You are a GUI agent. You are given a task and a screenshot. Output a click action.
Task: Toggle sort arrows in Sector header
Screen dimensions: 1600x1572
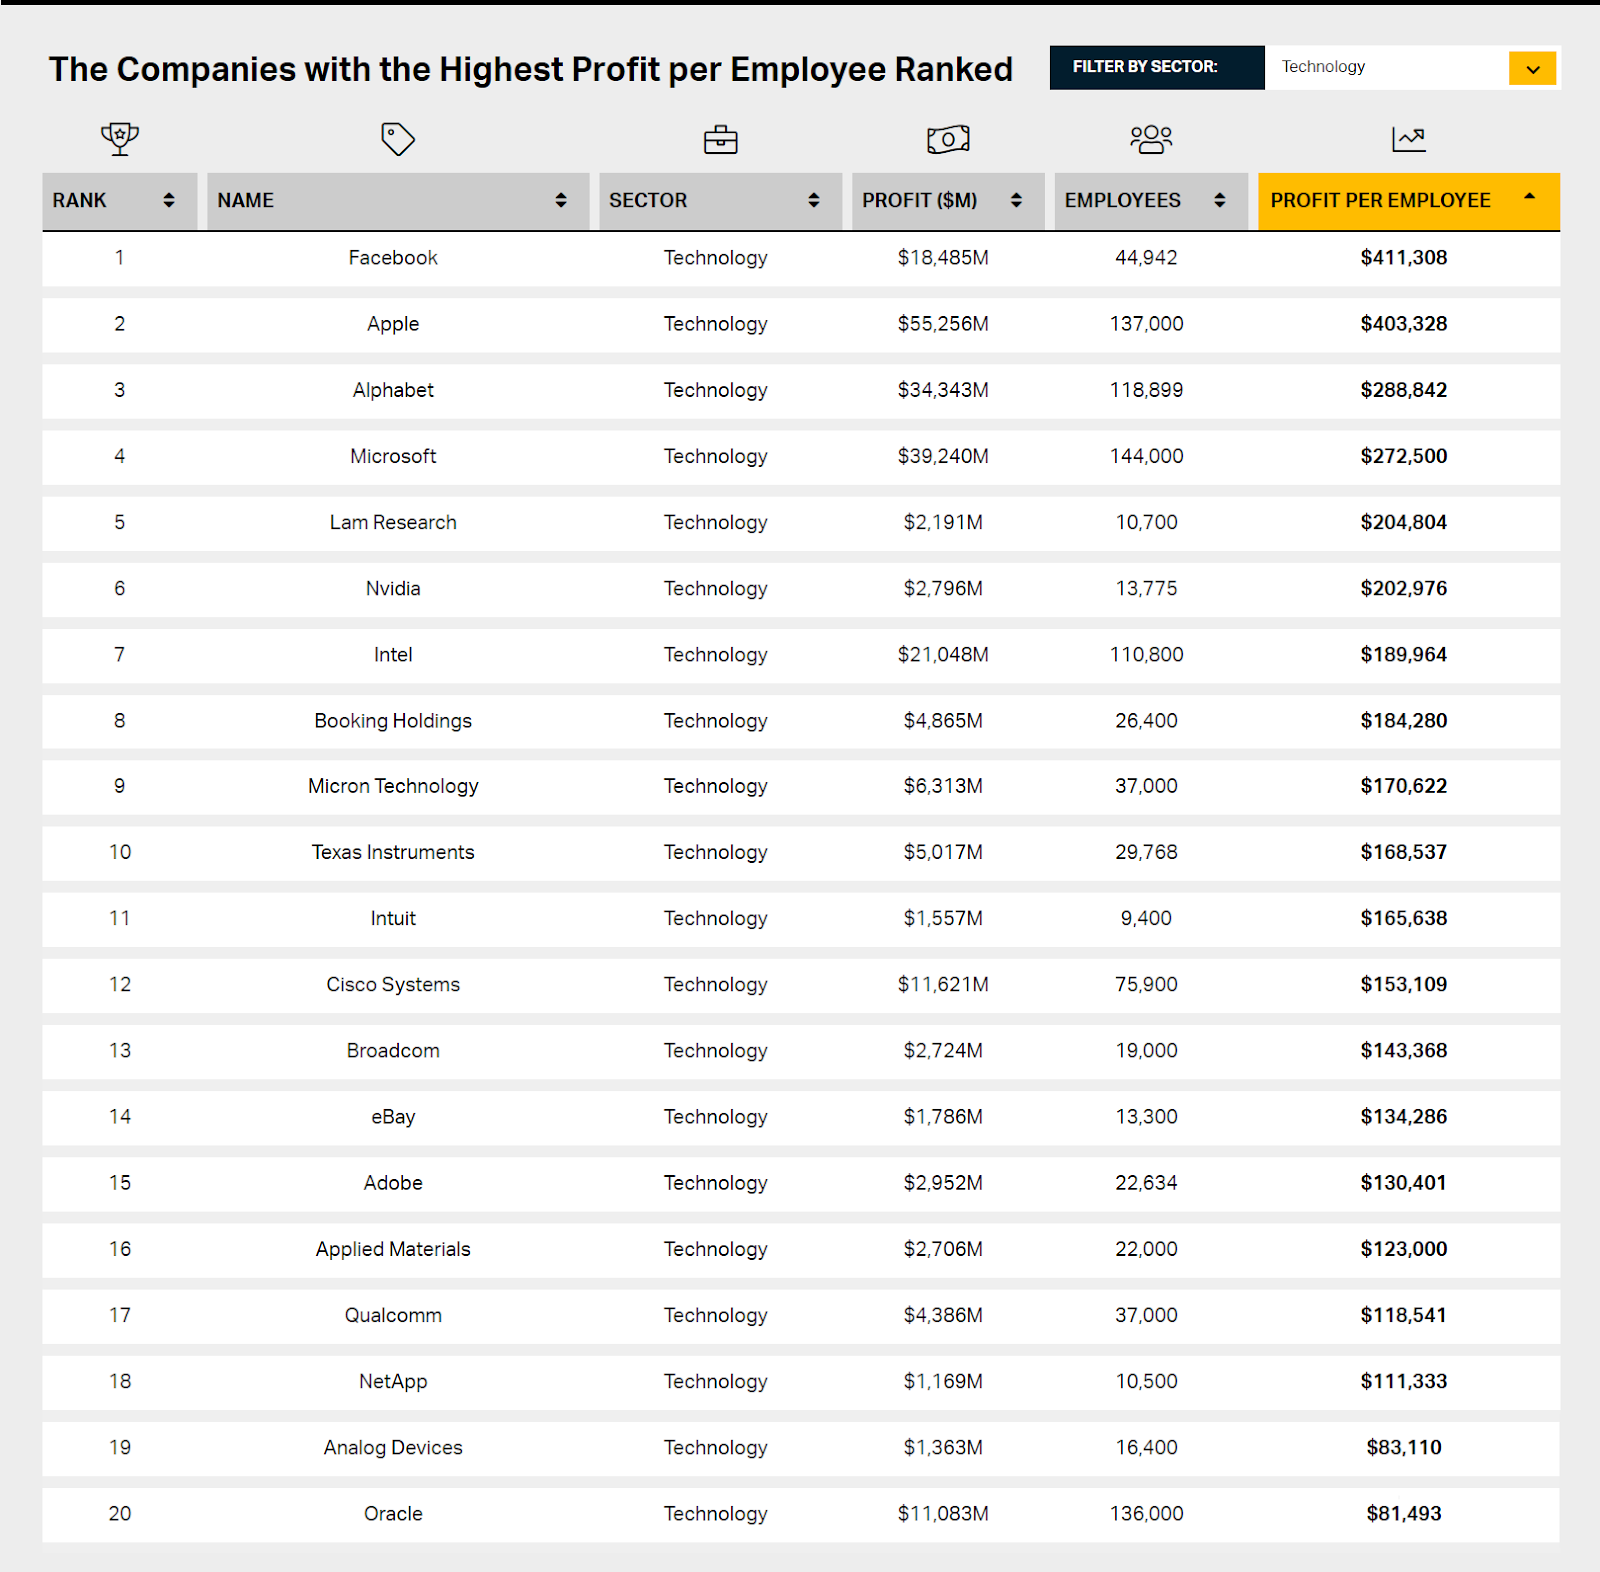814,201
